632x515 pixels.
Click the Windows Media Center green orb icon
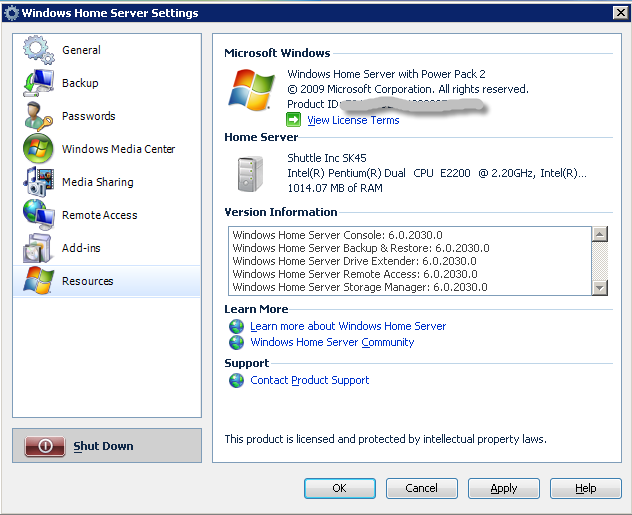[x=38, y=149]
